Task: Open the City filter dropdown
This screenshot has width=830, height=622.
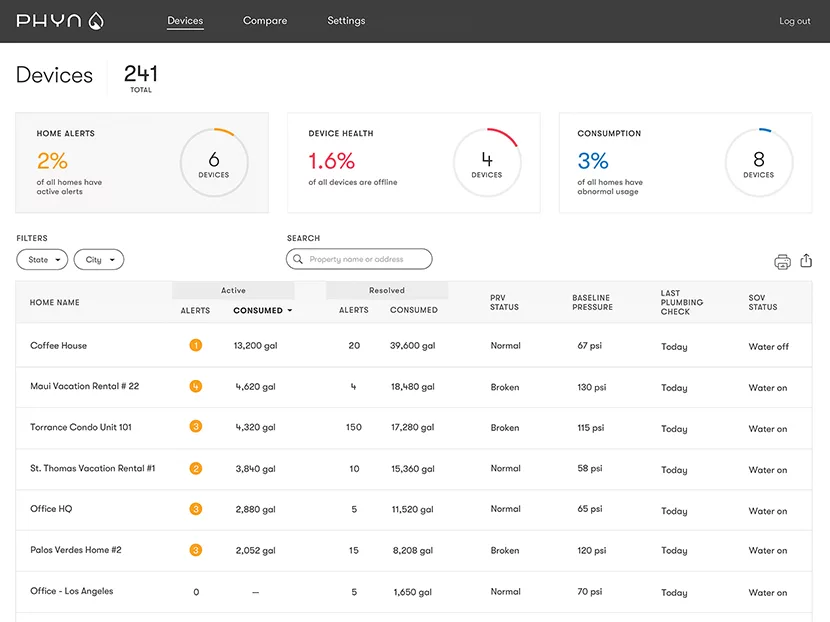Action: pyautogui.click(x=98, y=260)
